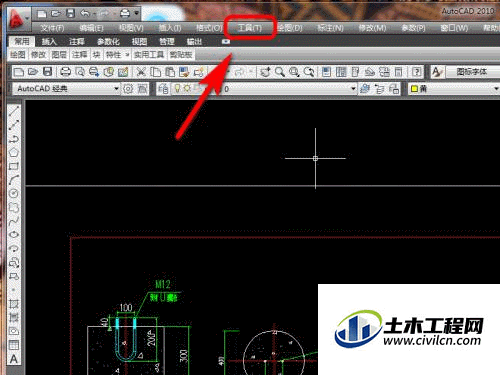Screen dimensions: 500x375
Task: Select the Pan hand tool icon
Action: pyautogui.click(x=265, y=72)
